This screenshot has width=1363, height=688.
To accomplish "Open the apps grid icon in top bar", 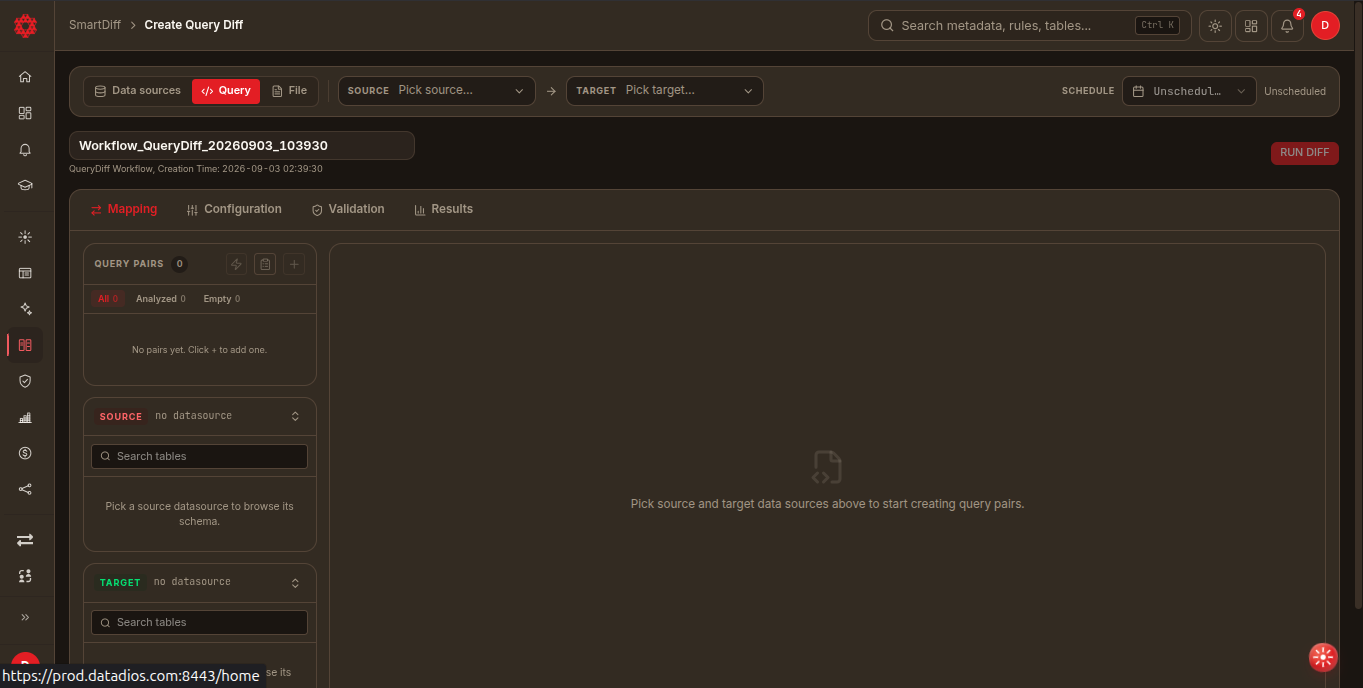I will click(x=1251, y=26).
